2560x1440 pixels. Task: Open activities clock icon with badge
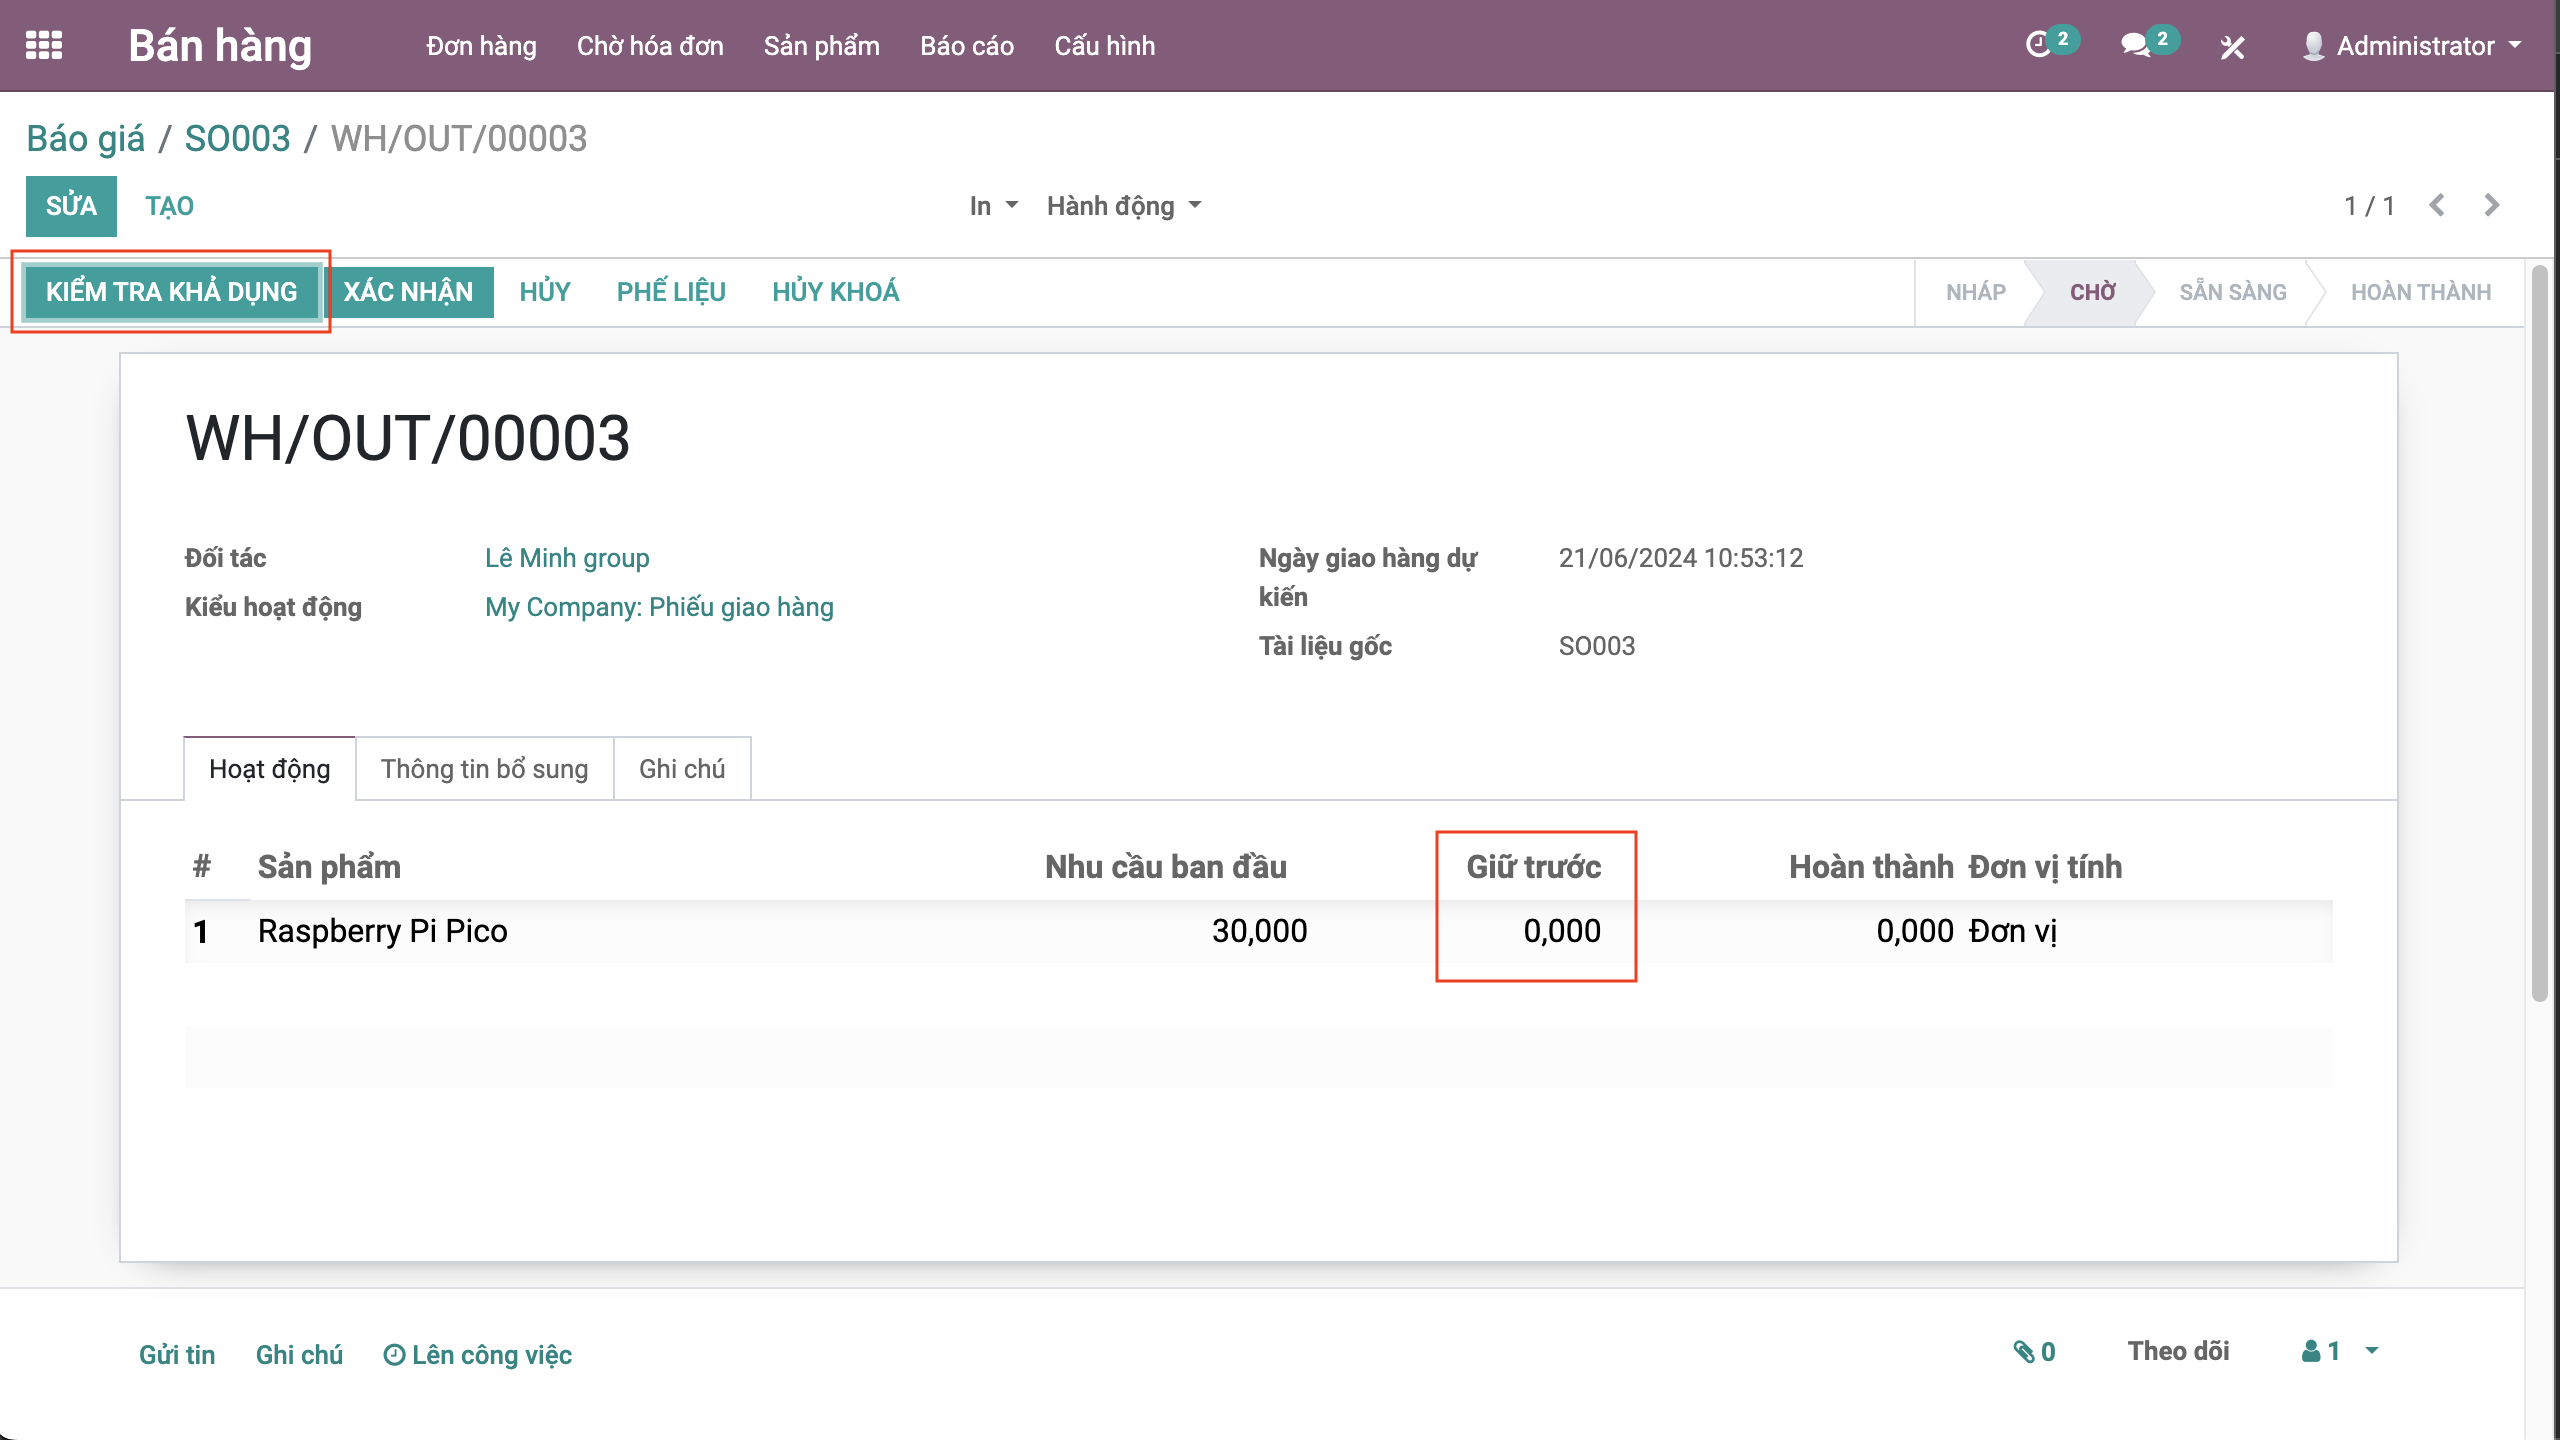pyautogui.click(x=2039, y=46)
